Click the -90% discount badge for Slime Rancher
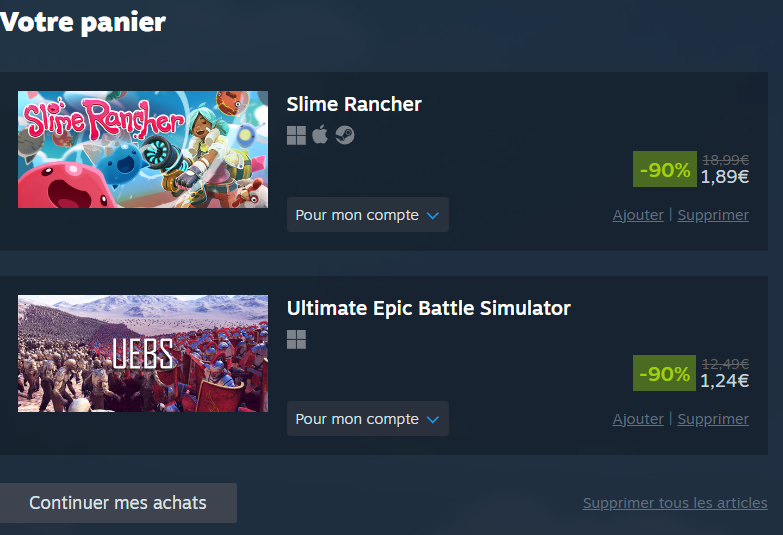783x535 pixels. [x=665, y=169]
